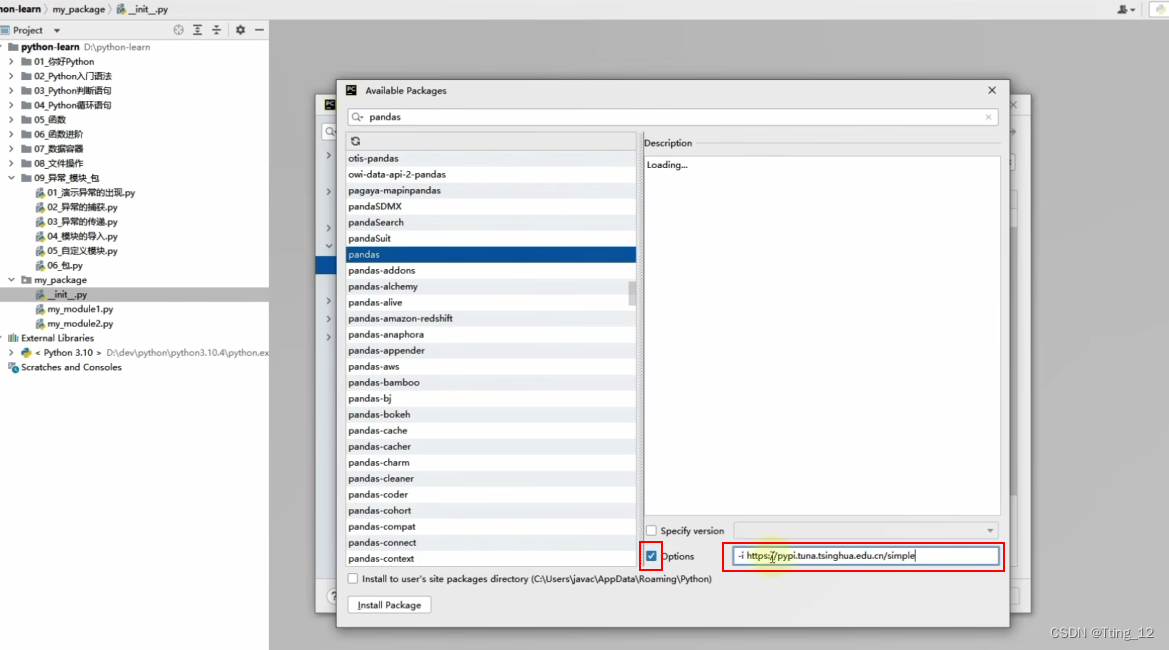Screen dimensions: 1169x650
Task: Click the Install Package button
Action: pyautogui.click(x=389, y=605)
